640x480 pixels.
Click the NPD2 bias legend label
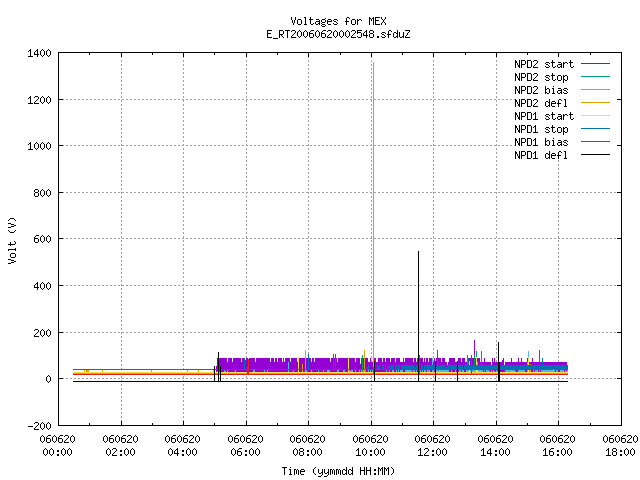point(541,90)
